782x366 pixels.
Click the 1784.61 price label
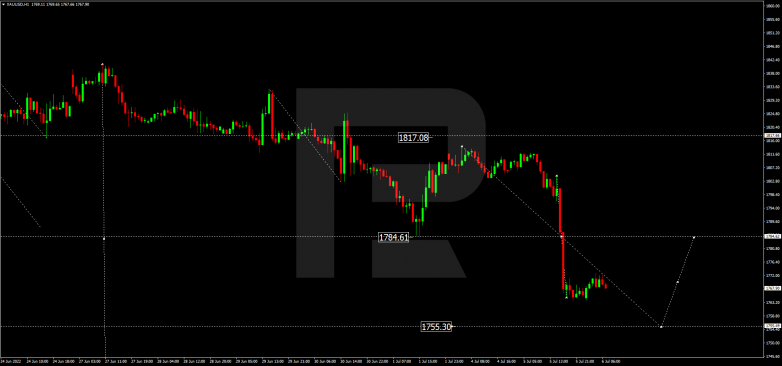click(x=393, y=237)
